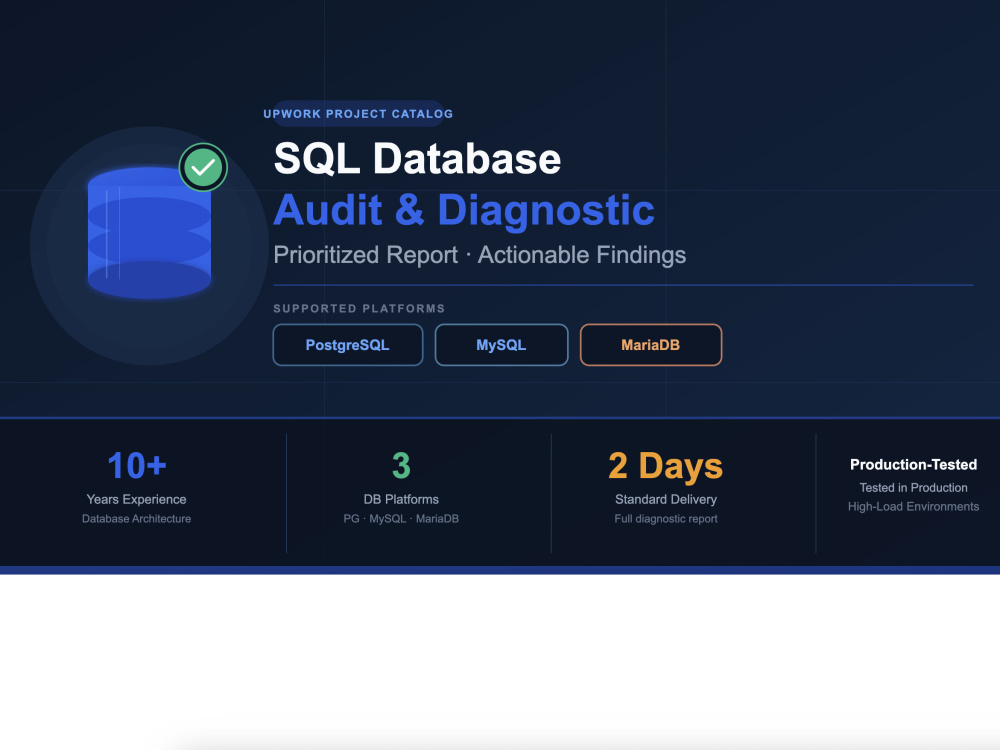Click the orange '2 Days' statistic

click(666, 466)
